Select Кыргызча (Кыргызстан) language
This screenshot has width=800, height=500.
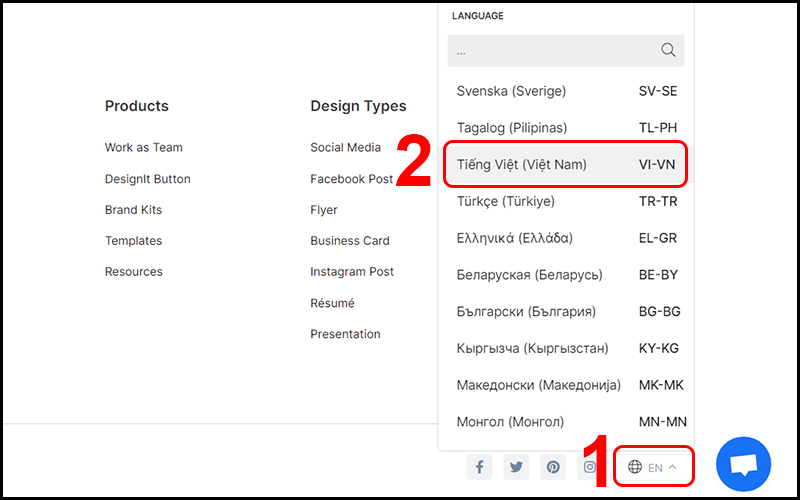pos(566,348)
